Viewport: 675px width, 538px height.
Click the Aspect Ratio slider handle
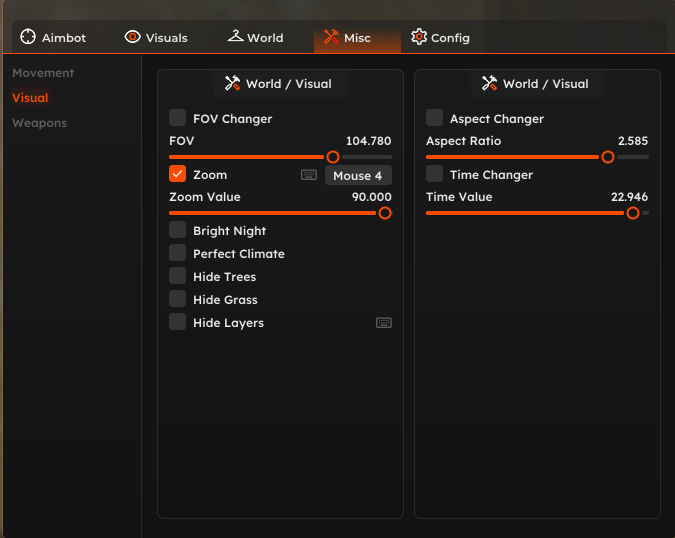click(608, 157)
